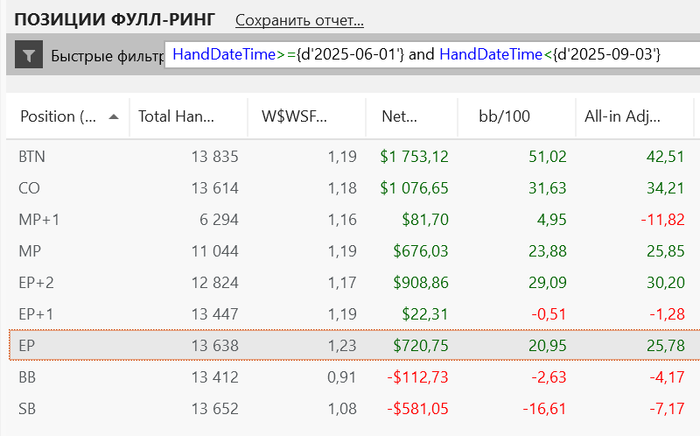This screenshot has height=436, width=700.
Task: Open the Сохранить отчет link
Action: click(x=299, y=20)
